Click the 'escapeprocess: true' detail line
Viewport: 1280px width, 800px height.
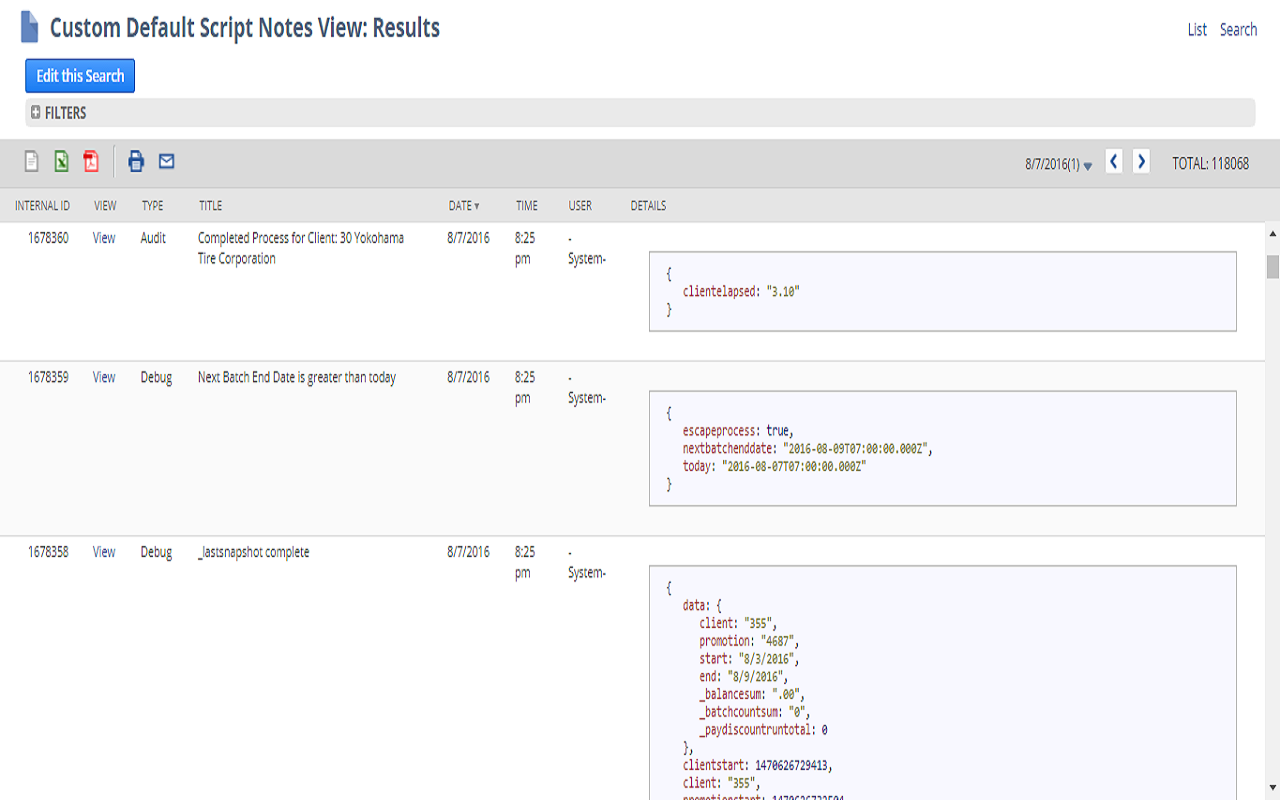coord(738,430)
